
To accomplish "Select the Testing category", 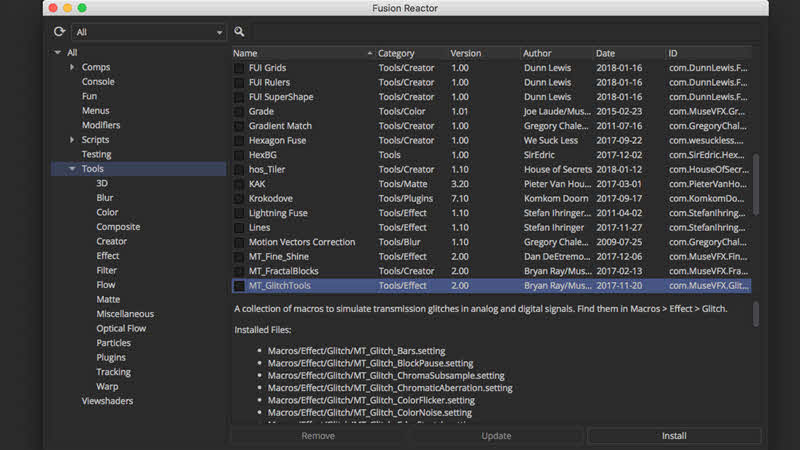I will tap(96, 154).
